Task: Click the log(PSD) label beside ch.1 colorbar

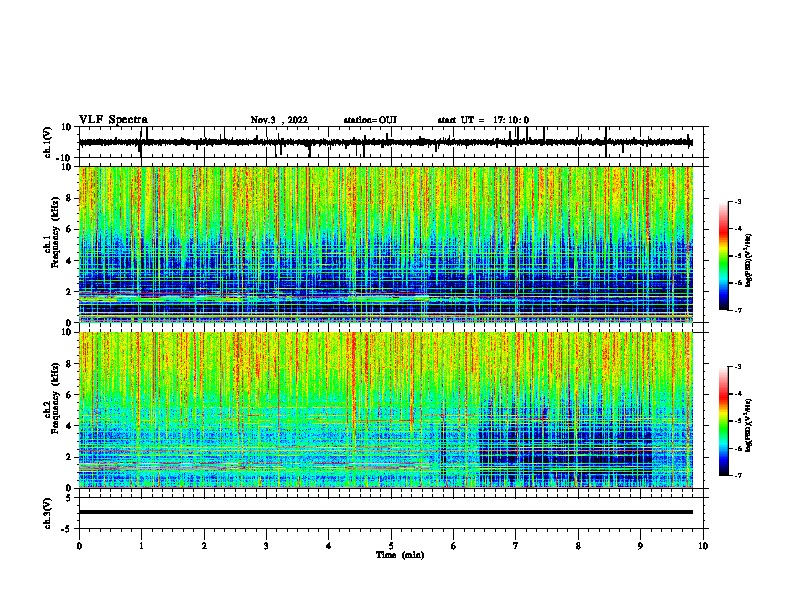Action: (x=749, y=260)
